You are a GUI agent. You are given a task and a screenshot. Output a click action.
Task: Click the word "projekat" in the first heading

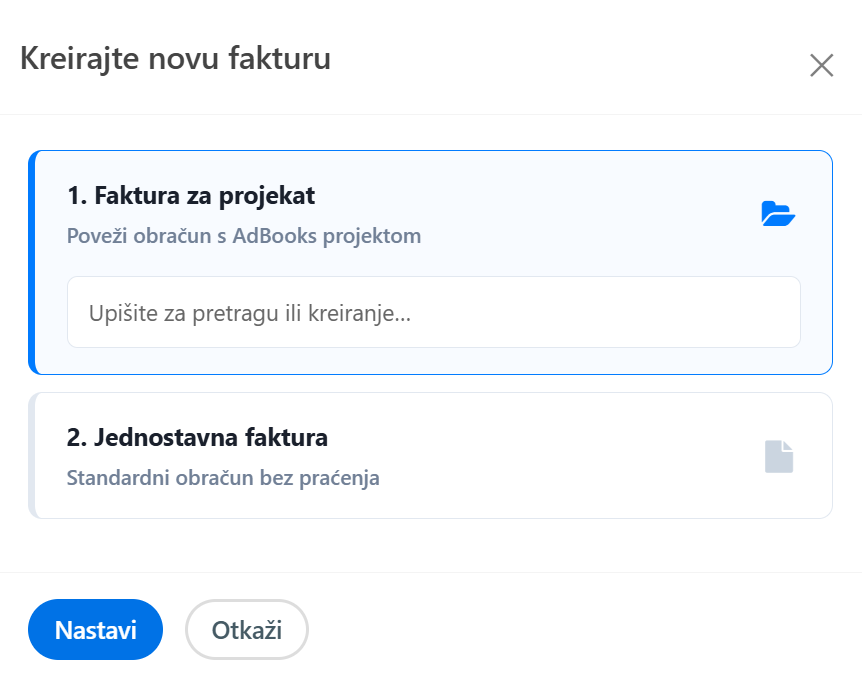tap(275, 196)
